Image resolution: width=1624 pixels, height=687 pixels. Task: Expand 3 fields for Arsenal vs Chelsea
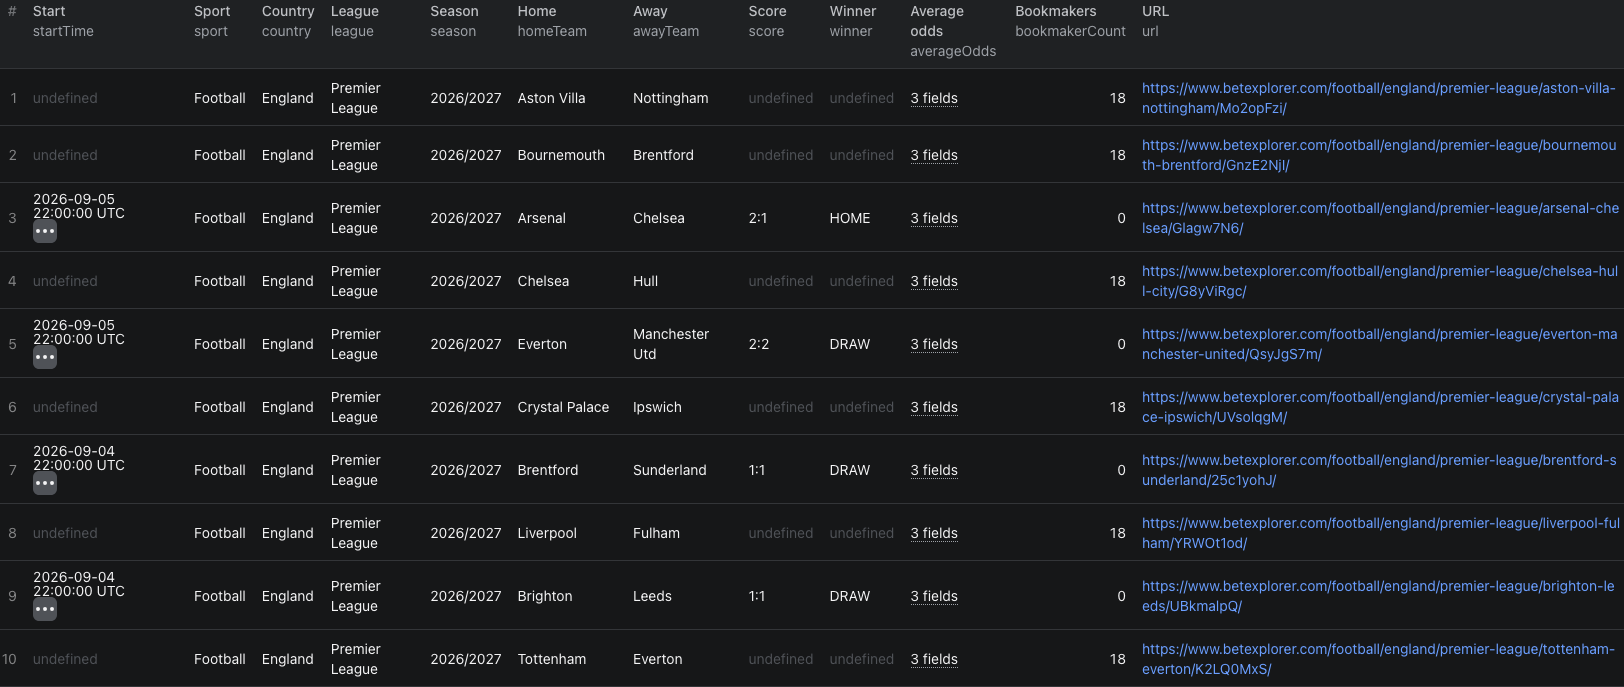click(934, 218)
